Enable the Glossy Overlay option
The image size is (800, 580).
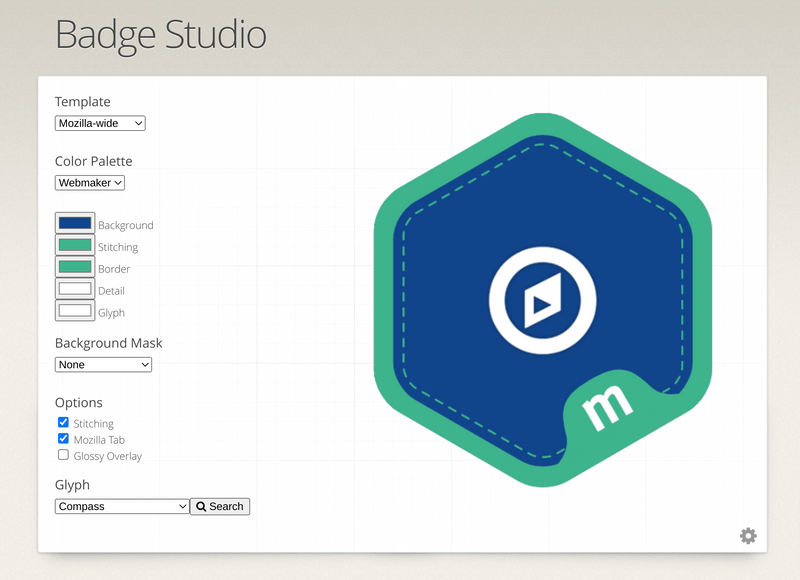click(x=64, y=455)
